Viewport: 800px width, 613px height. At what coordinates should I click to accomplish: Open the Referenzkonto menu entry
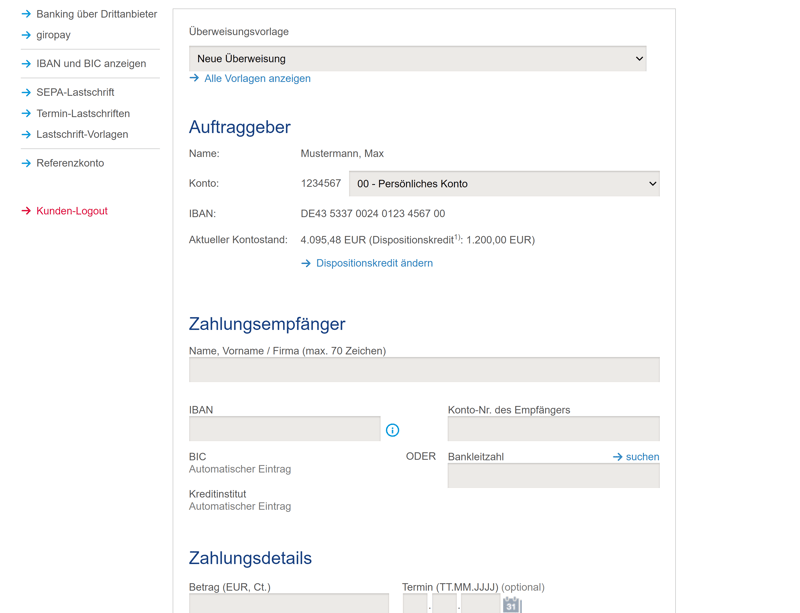coord(69,163)
